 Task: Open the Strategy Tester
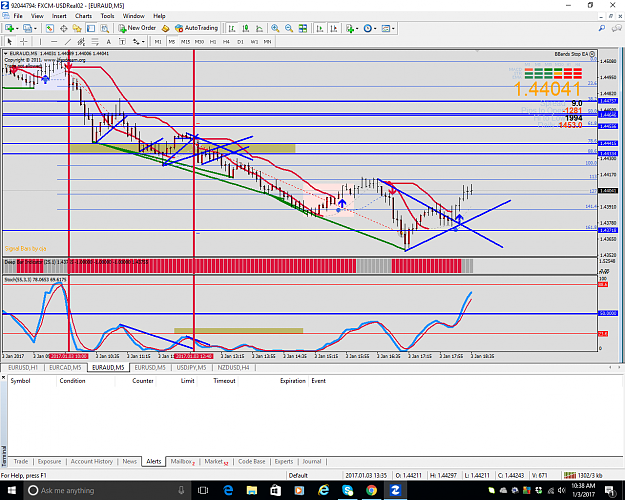tap(104, 28)
